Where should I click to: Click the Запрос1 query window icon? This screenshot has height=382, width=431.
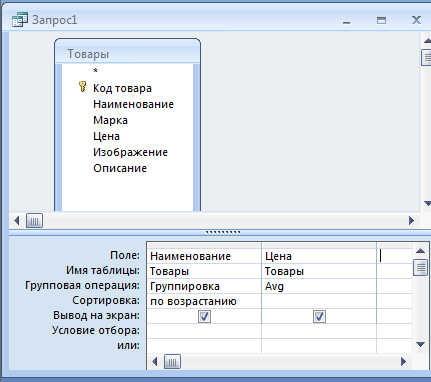pyautogui.click(x=20, y=20)
